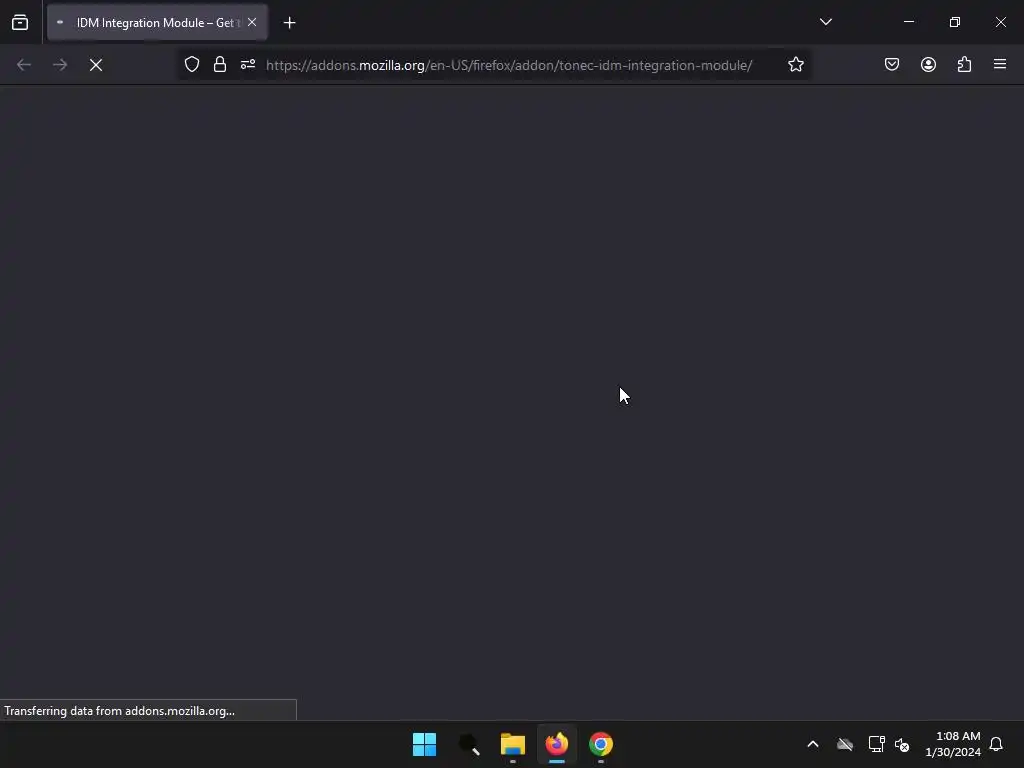Screen dimensions: 1024x768
Task: Open network status tray icon
Action: [x=876, y=744]
